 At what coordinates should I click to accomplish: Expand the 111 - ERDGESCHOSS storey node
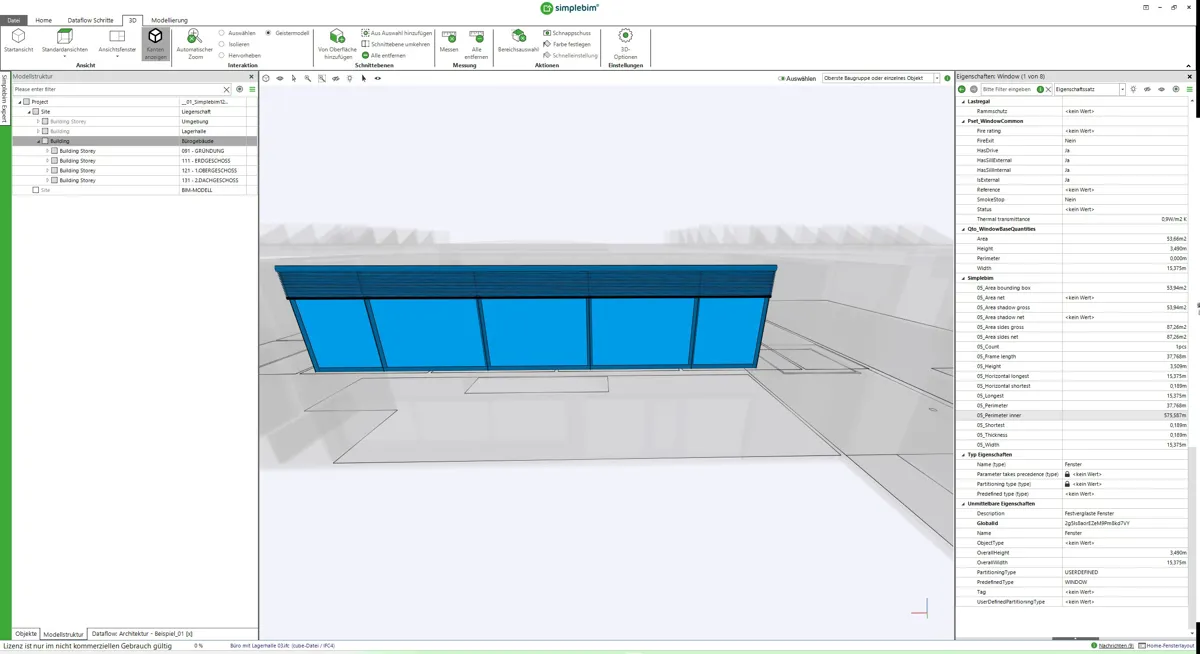click(x=47, y=161)
